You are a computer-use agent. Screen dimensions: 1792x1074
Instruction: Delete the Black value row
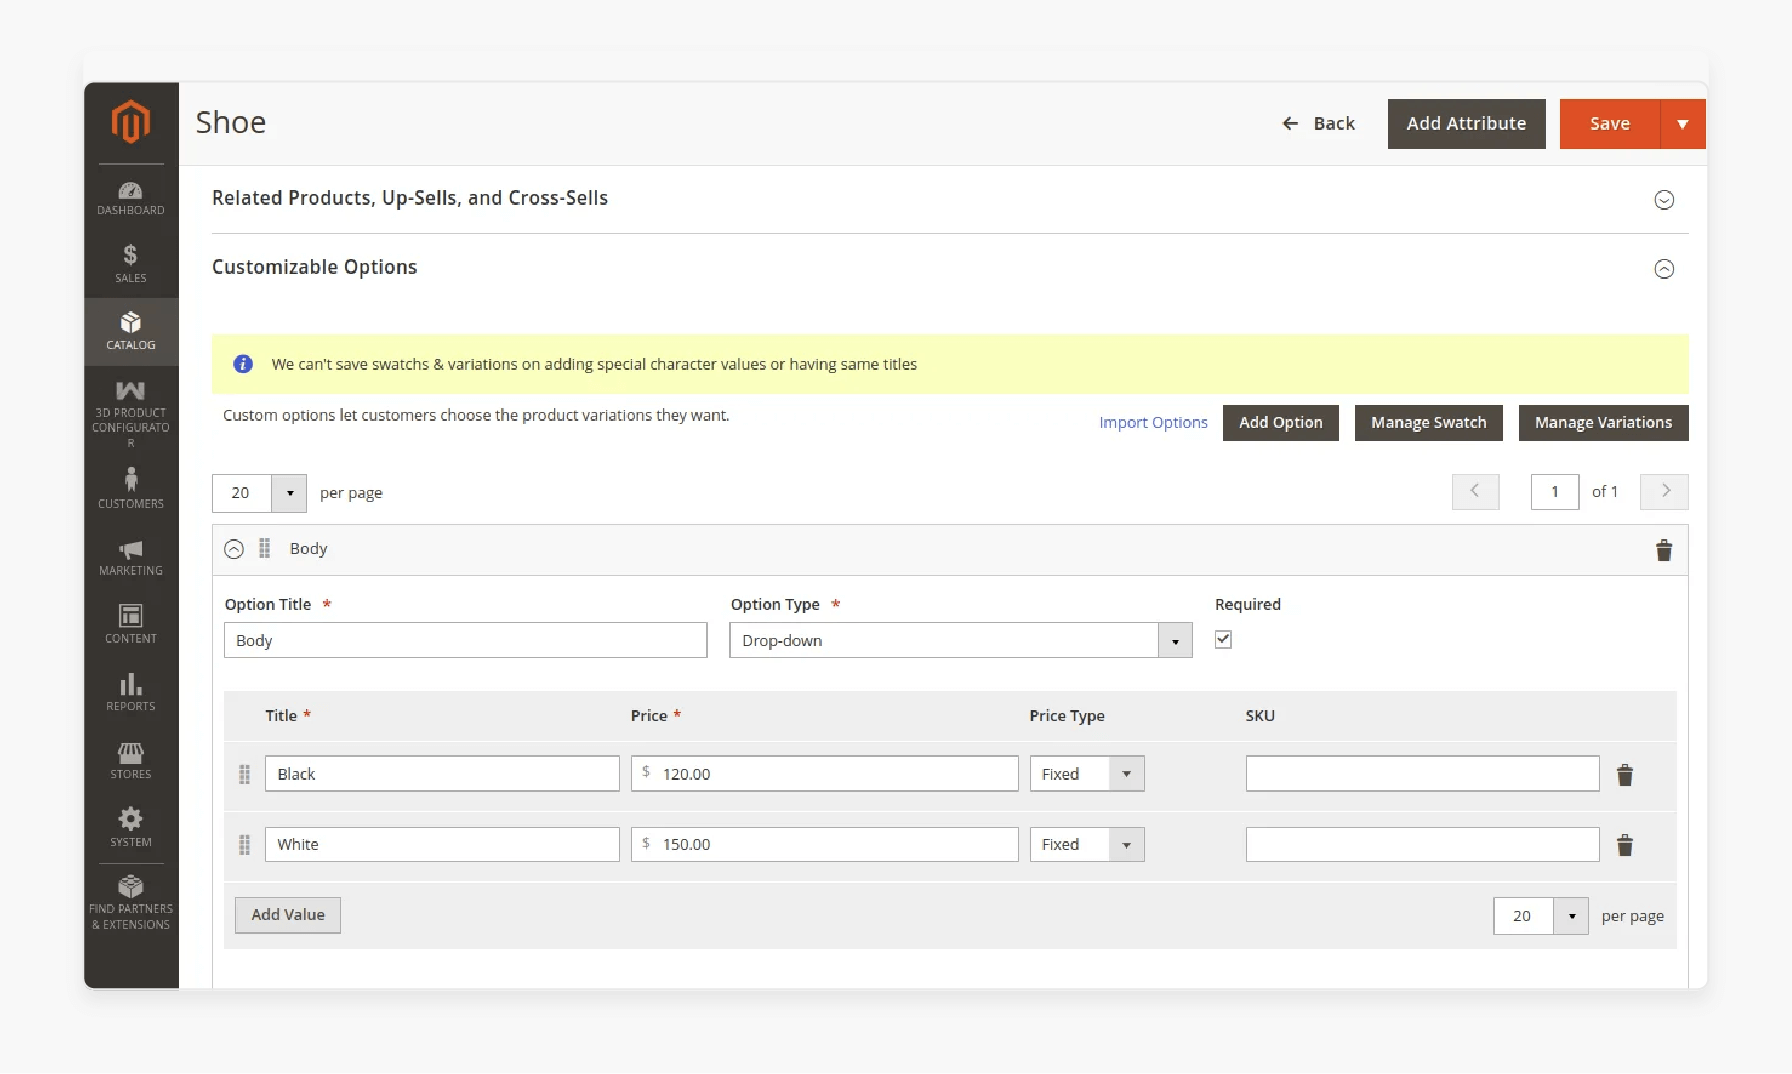pos(1625,775)
